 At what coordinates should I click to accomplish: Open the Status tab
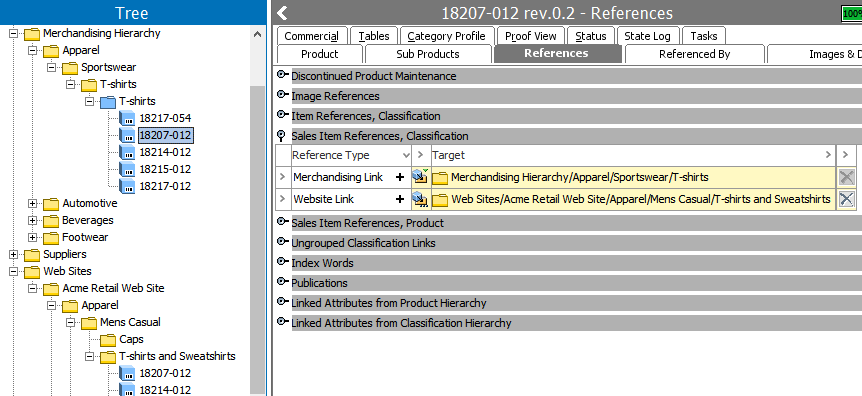(x=590, y=36)
